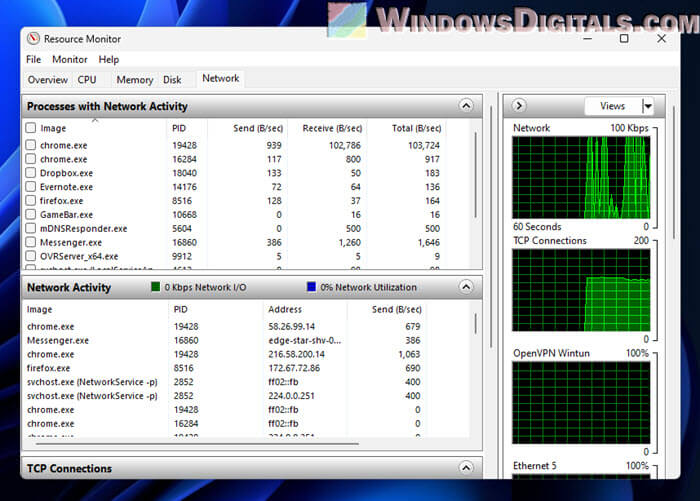Check the select-all Image checkbox
700x501 pixels.
coord(31,128)
